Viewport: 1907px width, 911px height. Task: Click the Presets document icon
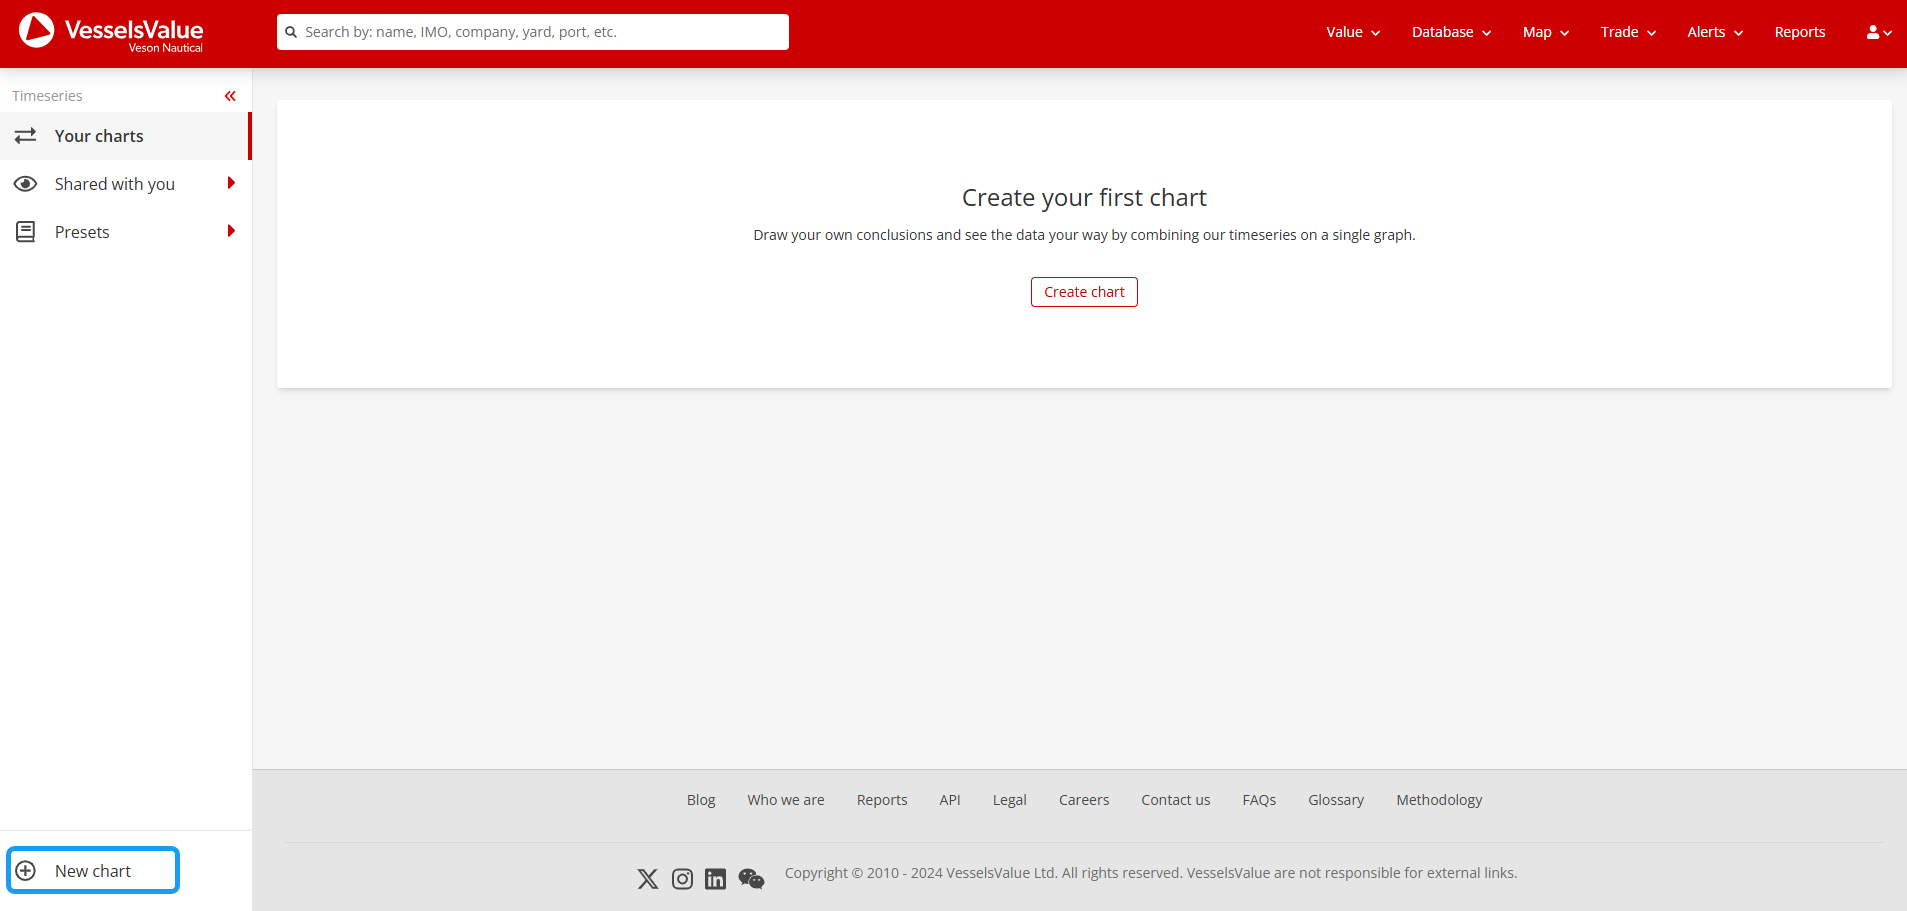(26, 231)
